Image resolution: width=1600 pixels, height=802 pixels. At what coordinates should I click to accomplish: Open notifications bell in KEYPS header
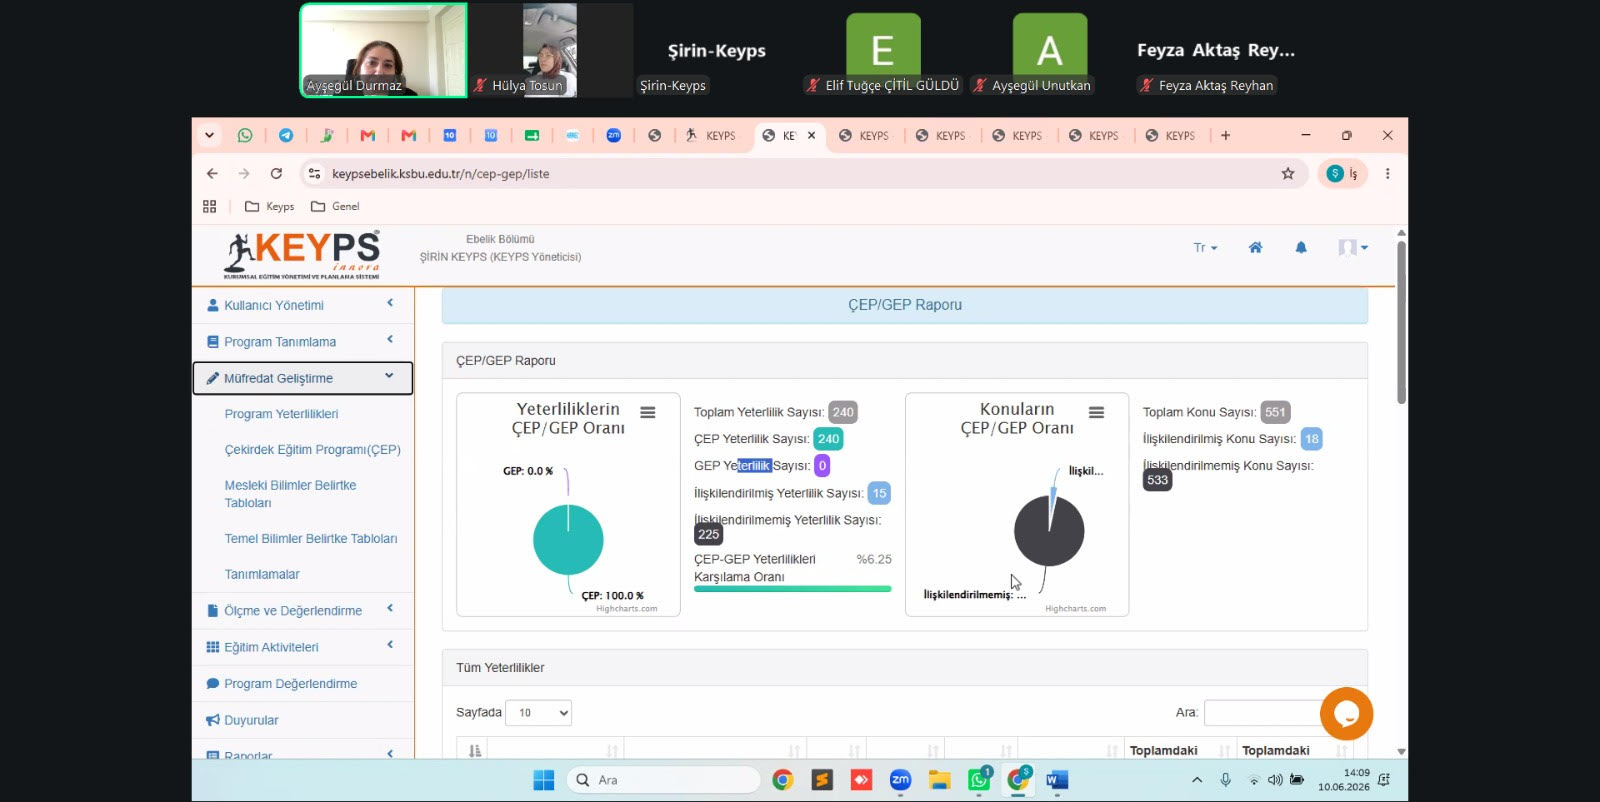[x=1301, y=247]
